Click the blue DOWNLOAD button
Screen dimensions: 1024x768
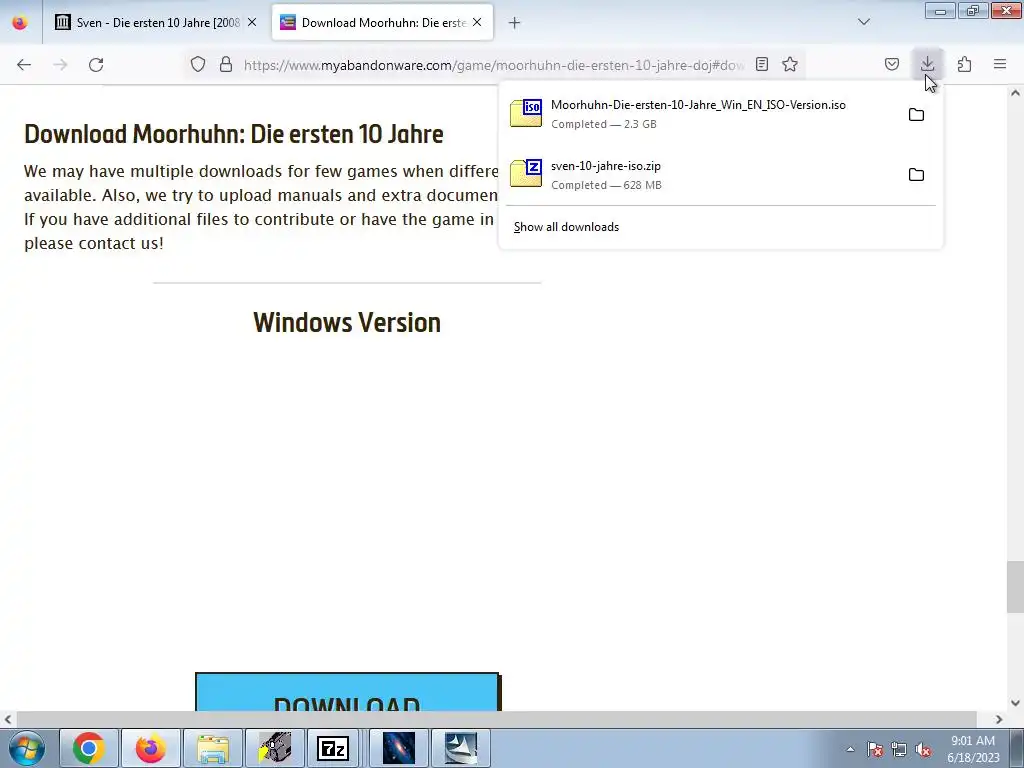[347, 692]
